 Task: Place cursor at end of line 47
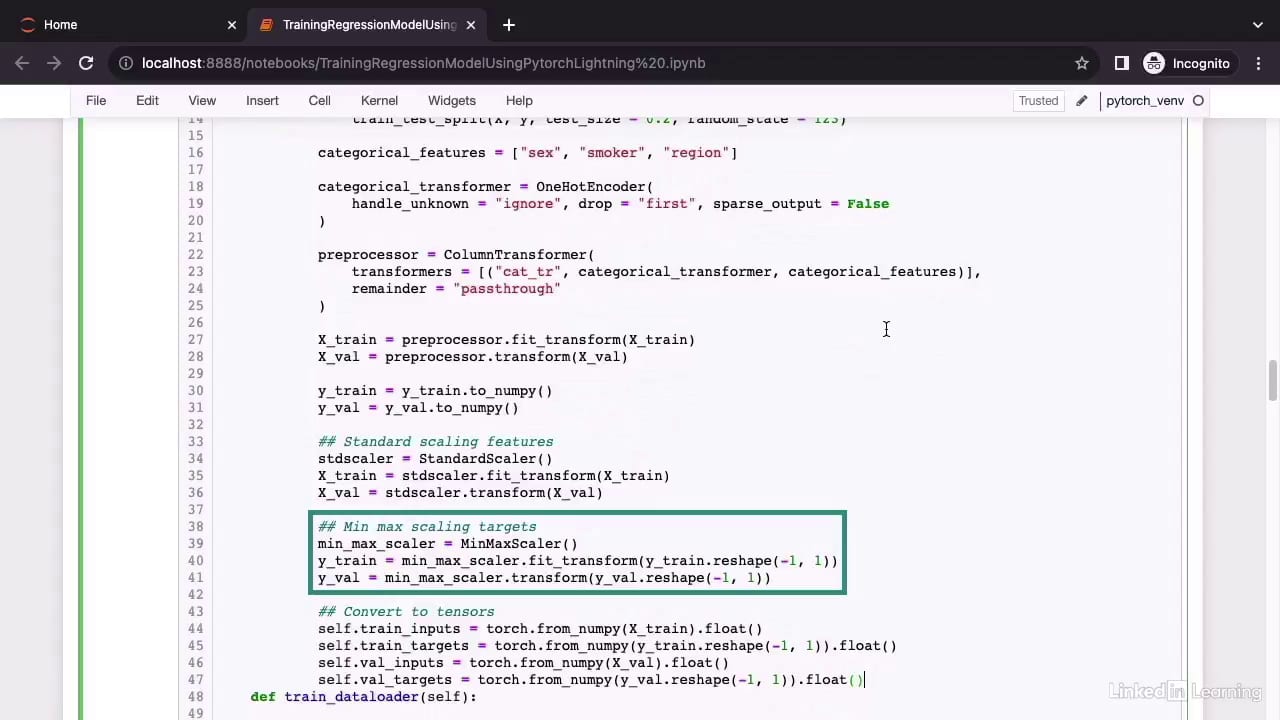tap(864, 680)
